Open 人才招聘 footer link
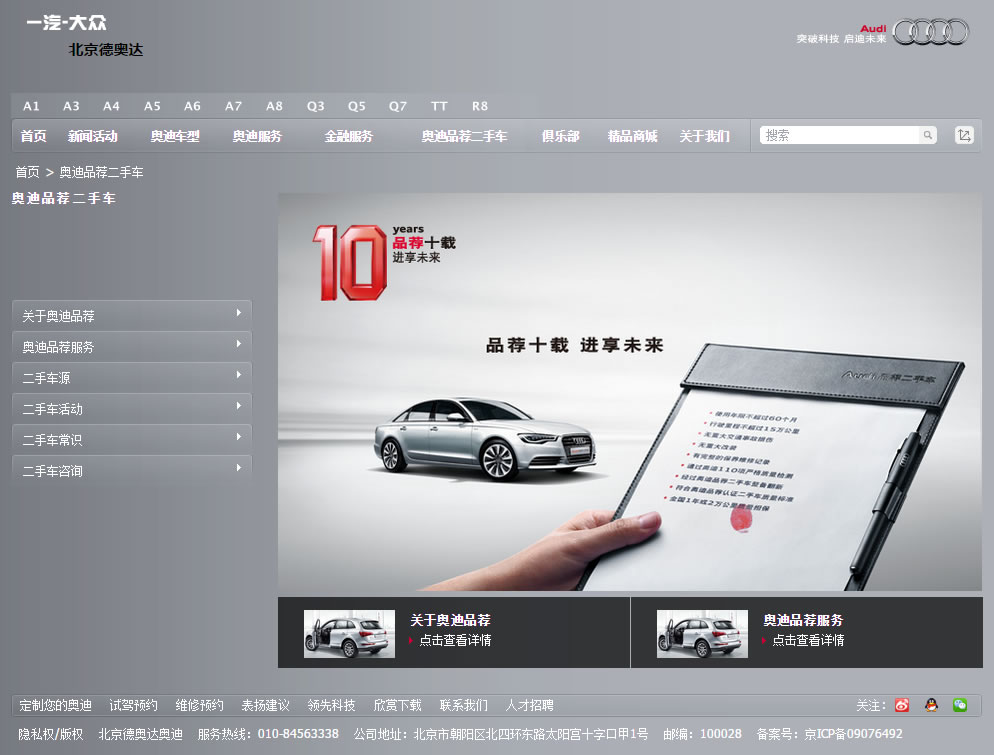The image size is (994, 755). (x=529, y=705)
